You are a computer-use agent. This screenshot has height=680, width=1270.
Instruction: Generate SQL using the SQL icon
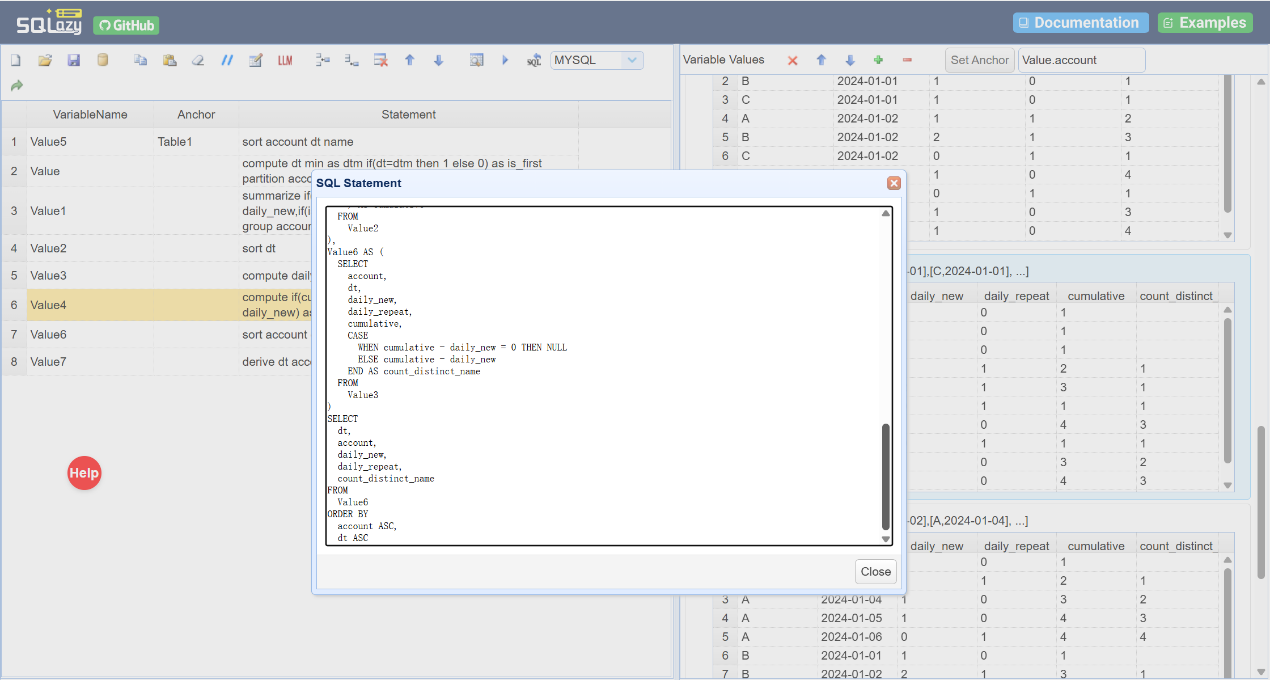tap(534, 60)
